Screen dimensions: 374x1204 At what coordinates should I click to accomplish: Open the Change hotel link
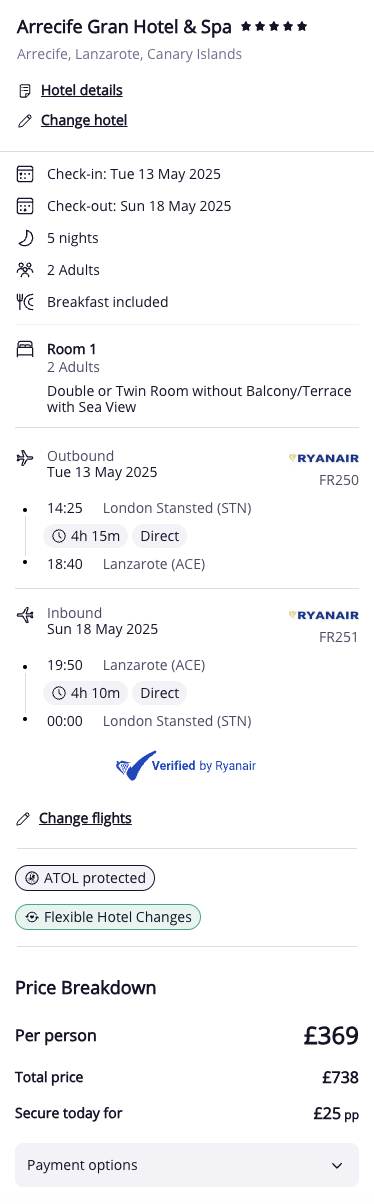84,121
